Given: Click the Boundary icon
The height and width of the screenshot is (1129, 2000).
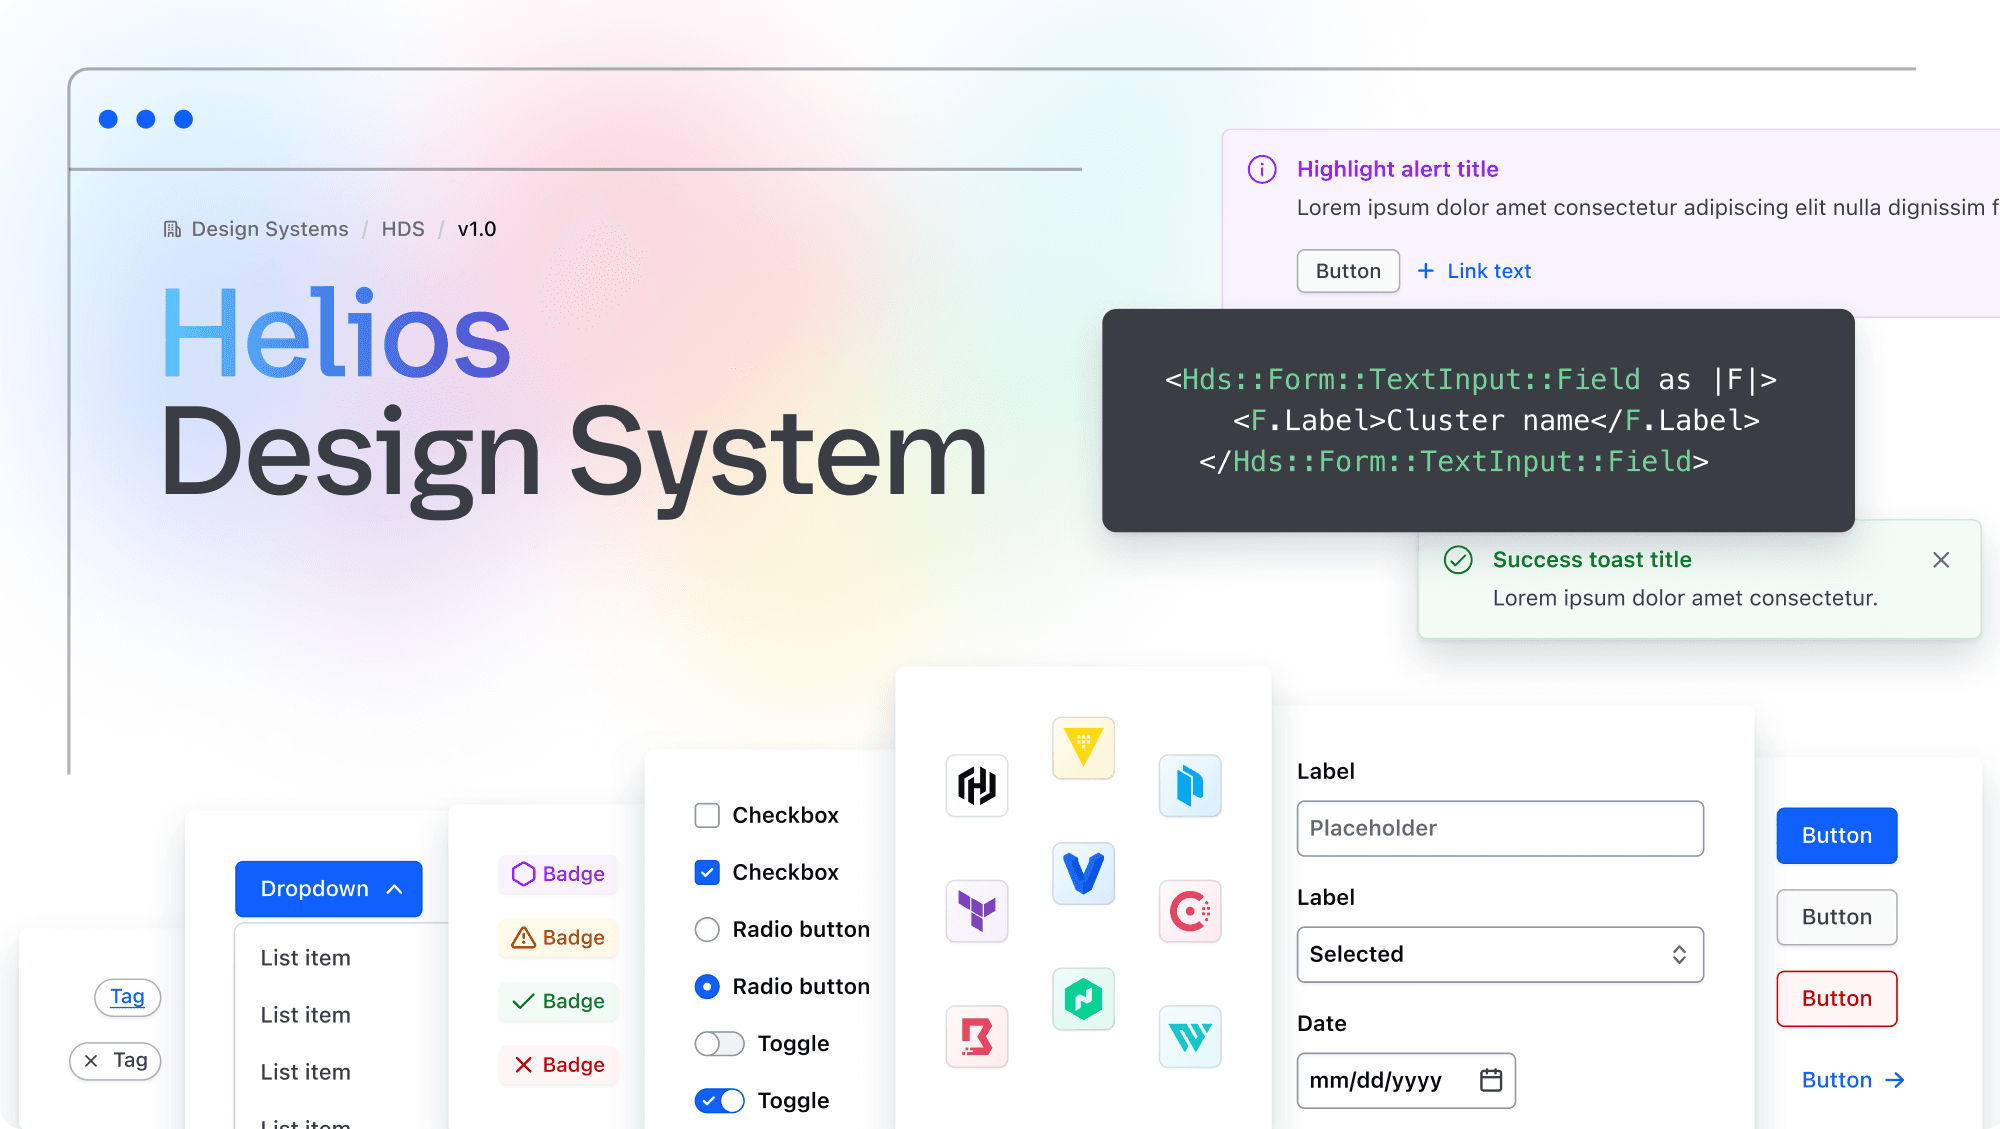Looking at the screenshot, I should point(981,1038).
